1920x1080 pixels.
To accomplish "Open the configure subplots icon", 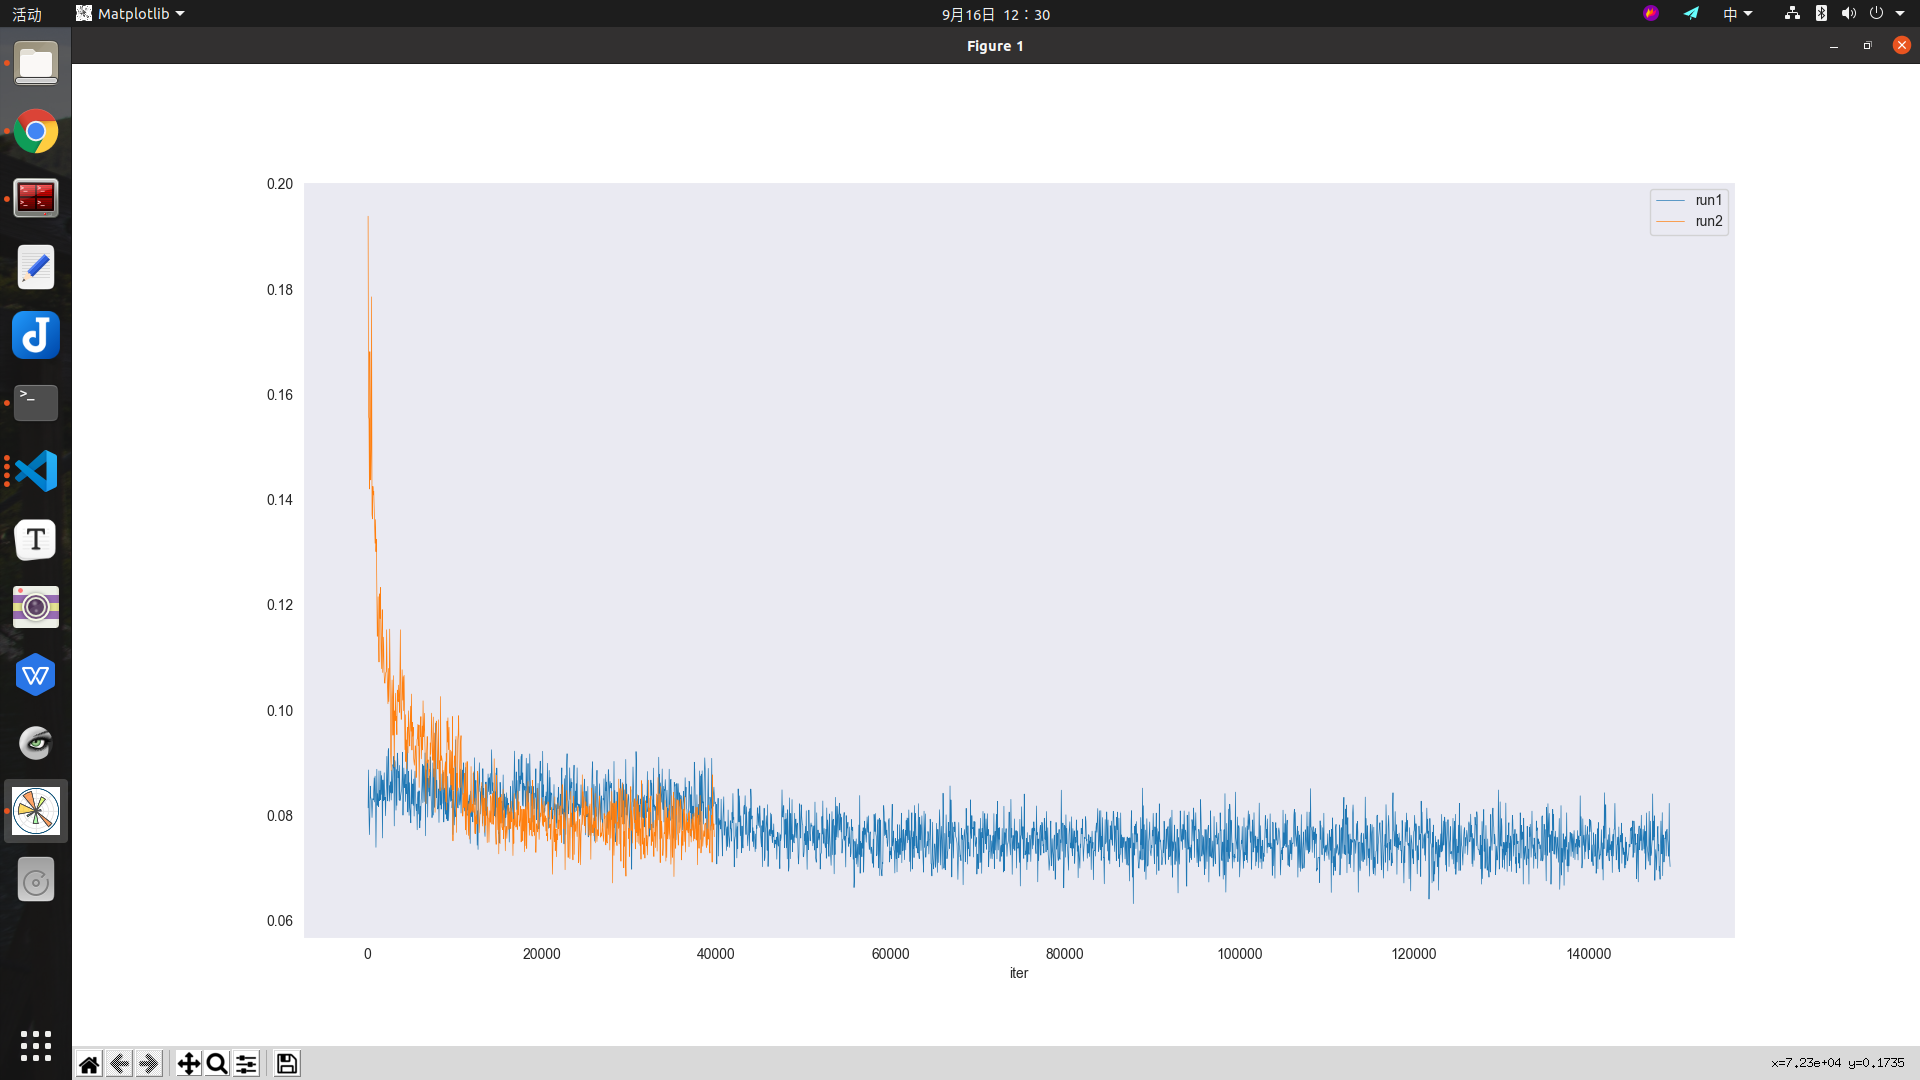I will click(x=245, y=1063).
